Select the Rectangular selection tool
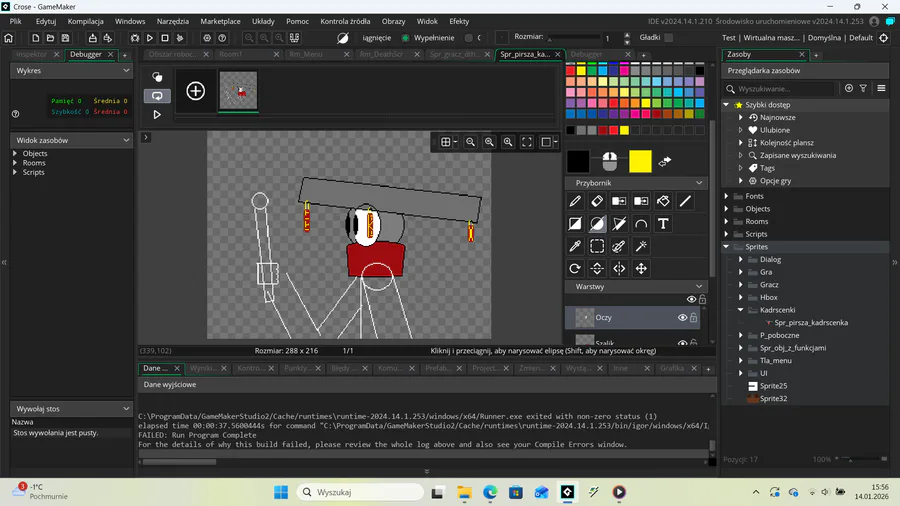900x506 pixels. (597, 246)
